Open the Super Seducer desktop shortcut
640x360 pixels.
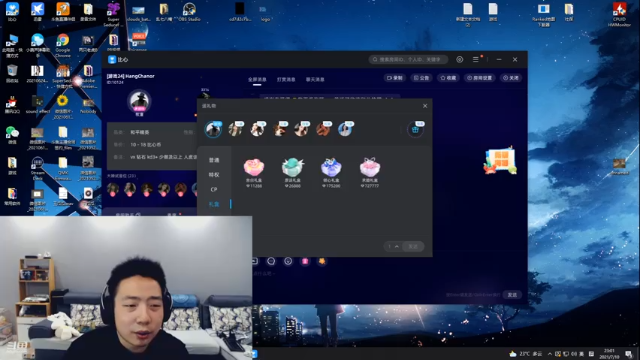pyautogui.click(x=113, y=15)
